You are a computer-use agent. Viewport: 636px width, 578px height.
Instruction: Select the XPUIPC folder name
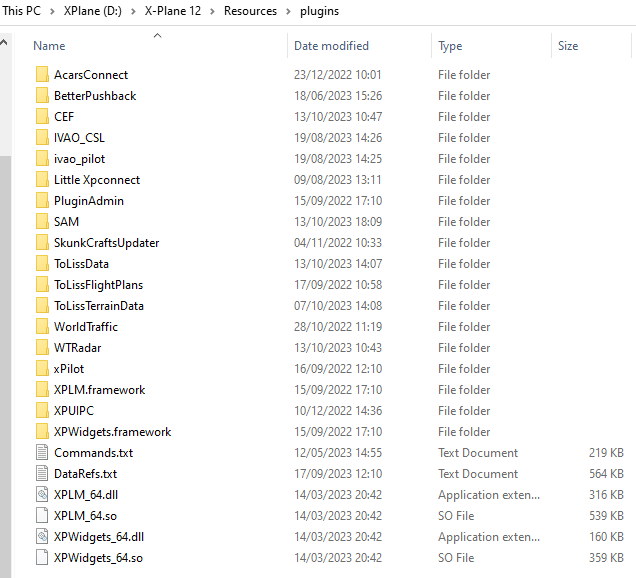pos(74,411)
